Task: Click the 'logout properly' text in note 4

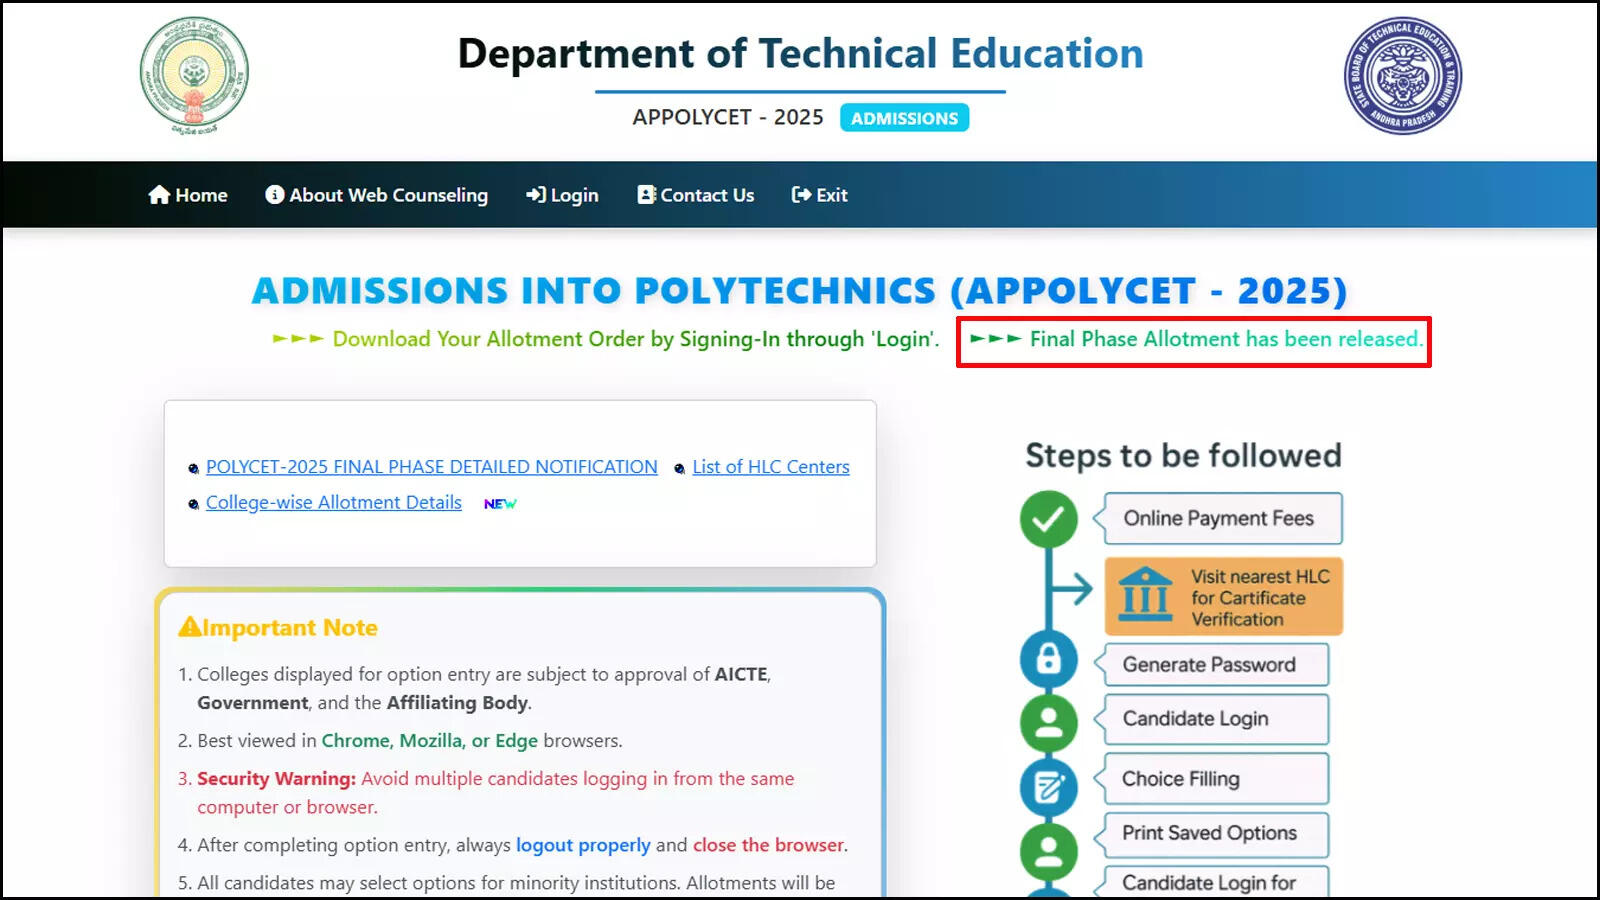Action: (x=583, y=845)
